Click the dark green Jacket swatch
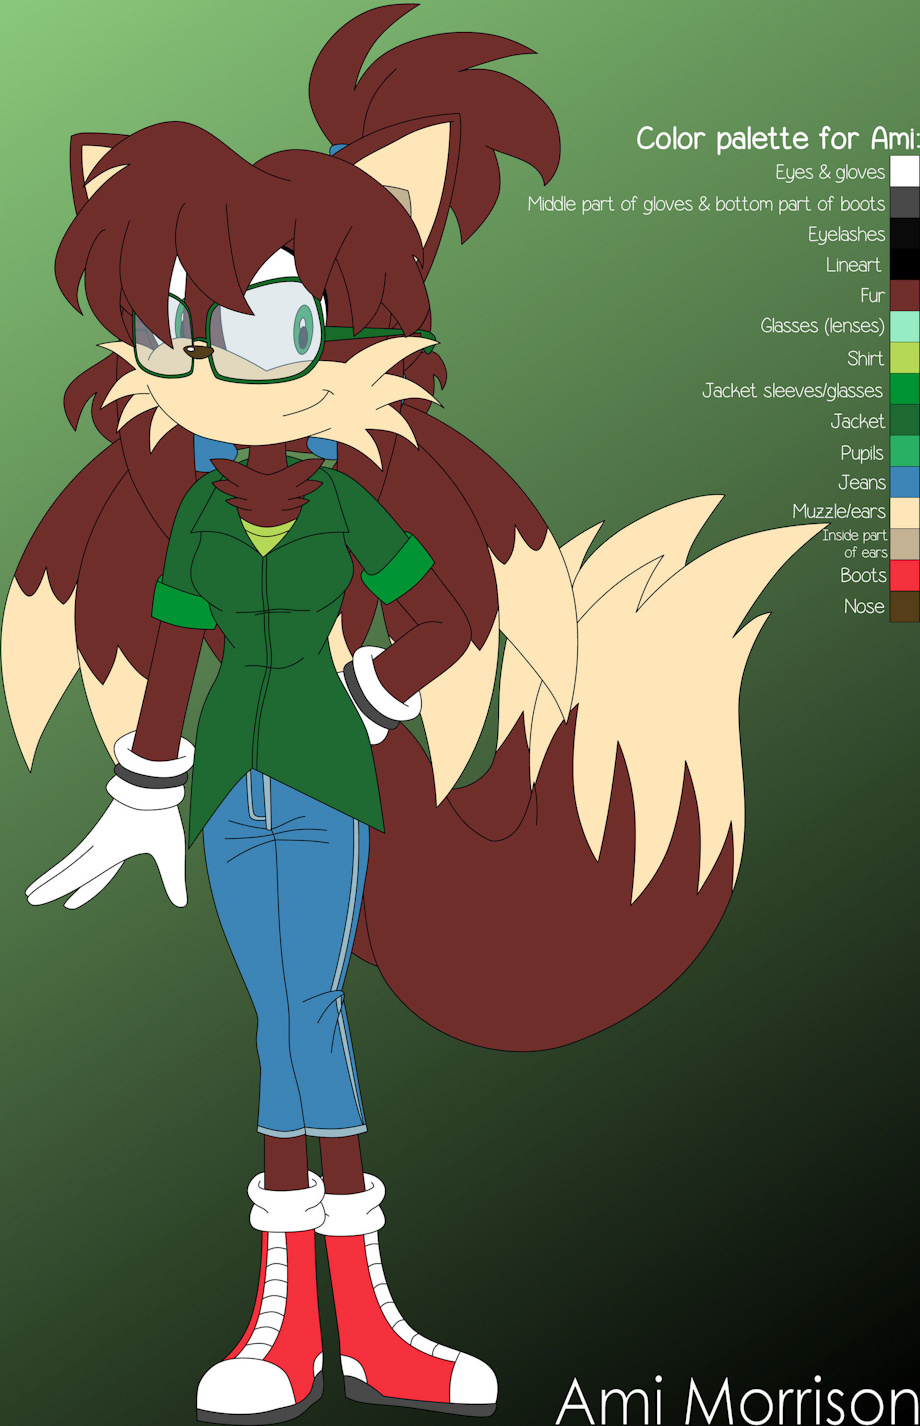Screen dimensions: 920x1426 point(905,420)
